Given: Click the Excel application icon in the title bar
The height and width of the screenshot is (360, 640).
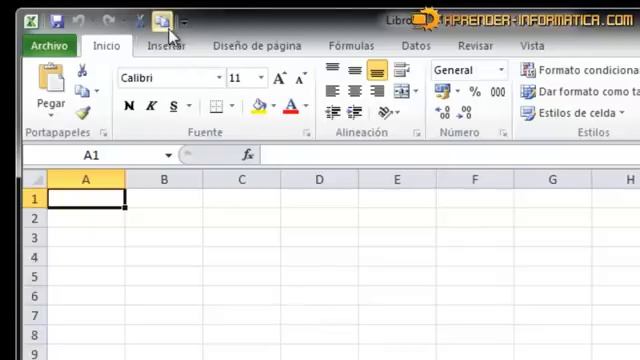Looking at the screenshot, I should (31, 21).
